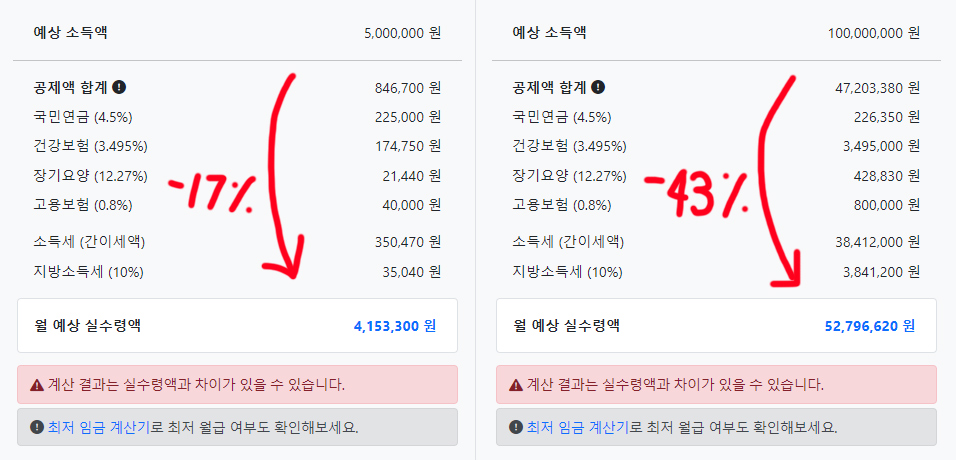Screen dimensions: 956x460
Task: Click exclamation icon in left gray notice
Action: (36, 427)
